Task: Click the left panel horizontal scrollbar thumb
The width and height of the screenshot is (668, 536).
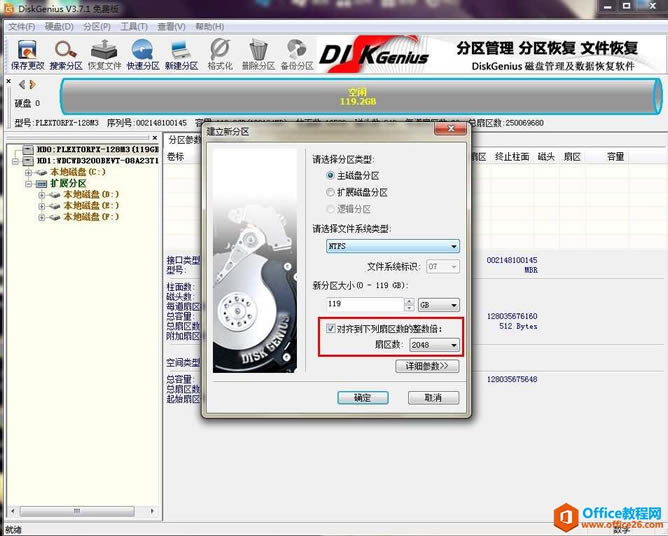Action: coord(77,510)
